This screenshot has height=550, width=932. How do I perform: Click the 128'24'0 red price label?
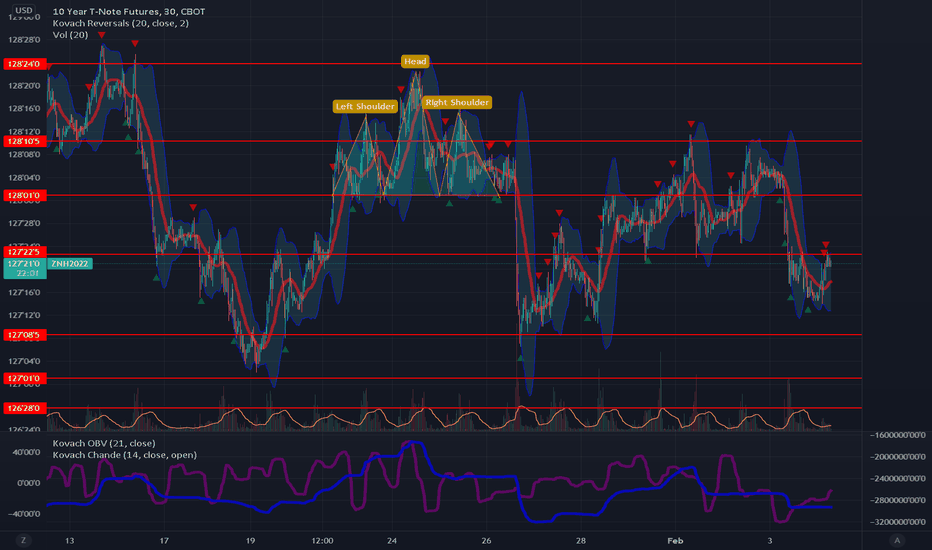click(24, 64)
